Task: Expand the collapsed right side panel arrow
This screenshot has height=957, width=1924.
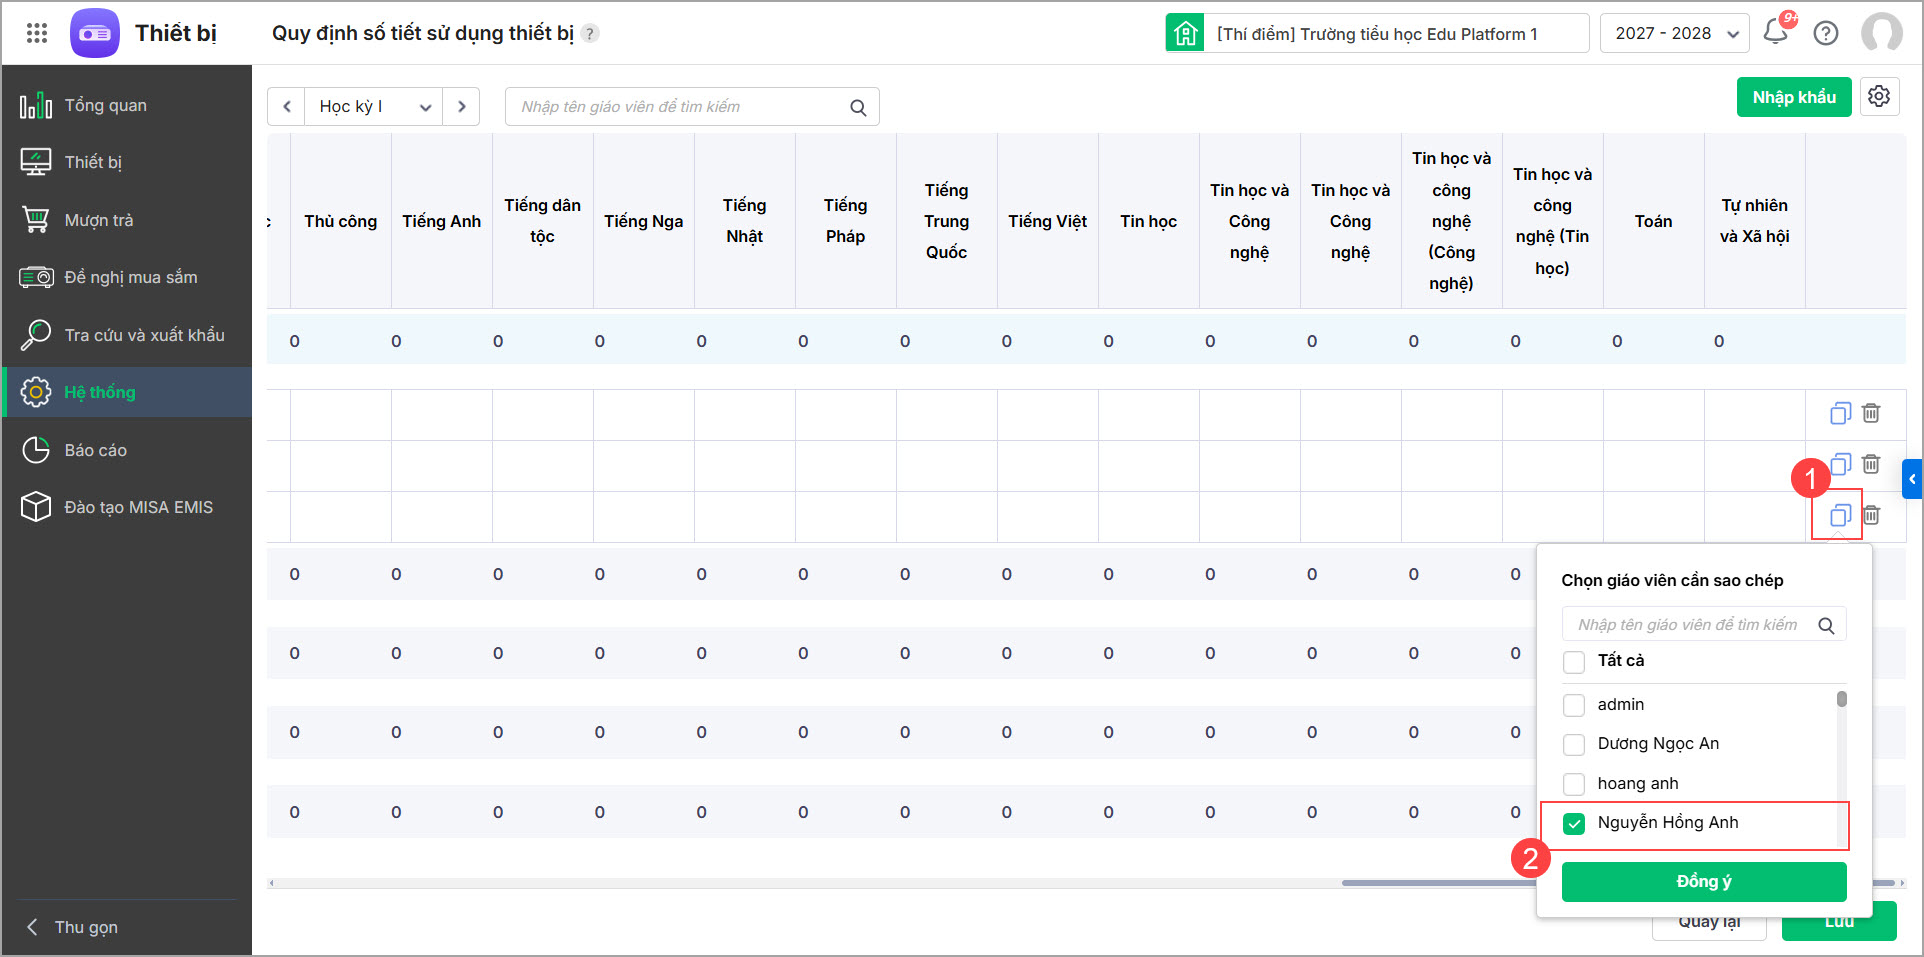Action: tap(1912, 479)
